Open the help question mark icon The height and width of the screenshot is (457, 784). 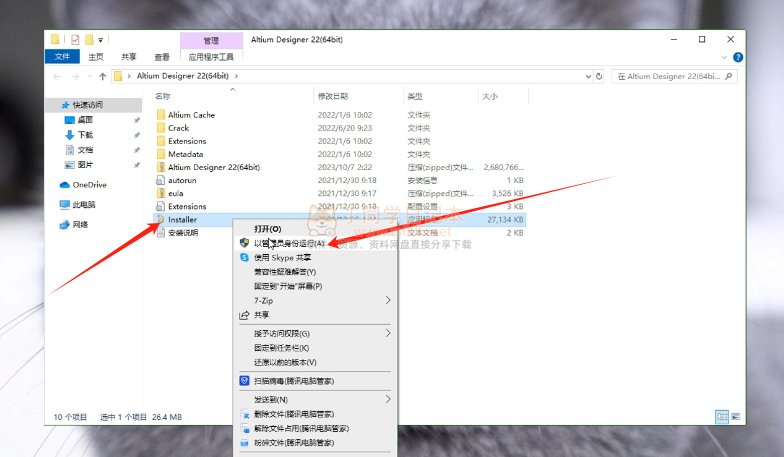tap(738, 57)
